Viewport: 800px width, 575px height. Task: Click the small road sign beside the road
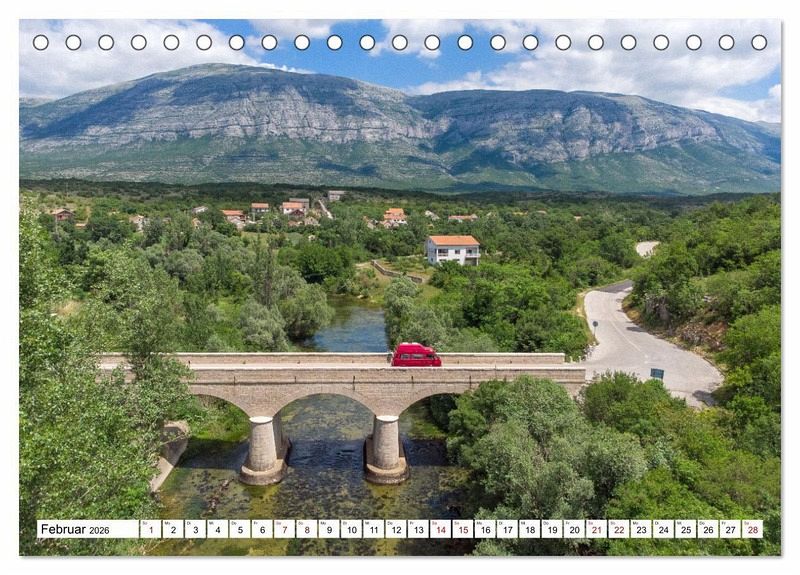(x=657, y=374)
